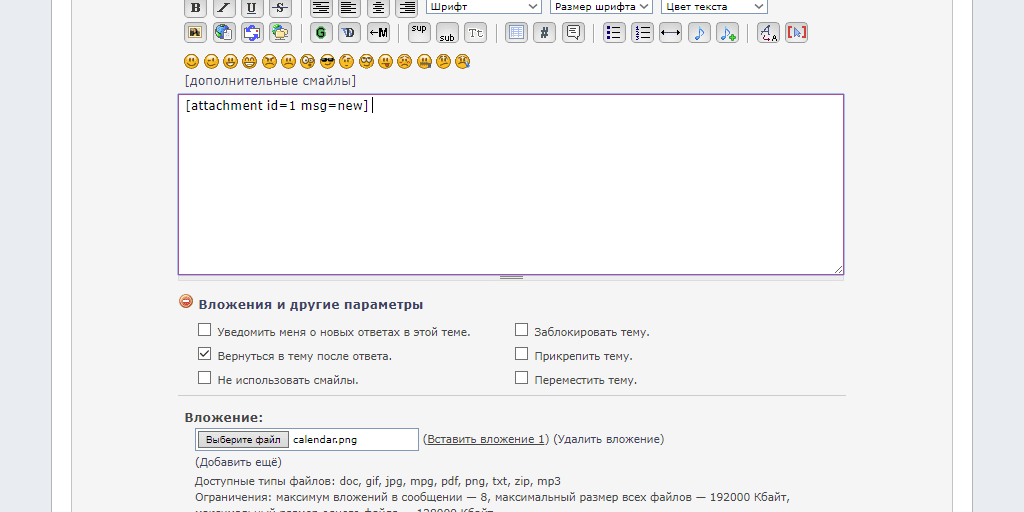
Task: Click the subscript button
Action: tap(447, 33)
